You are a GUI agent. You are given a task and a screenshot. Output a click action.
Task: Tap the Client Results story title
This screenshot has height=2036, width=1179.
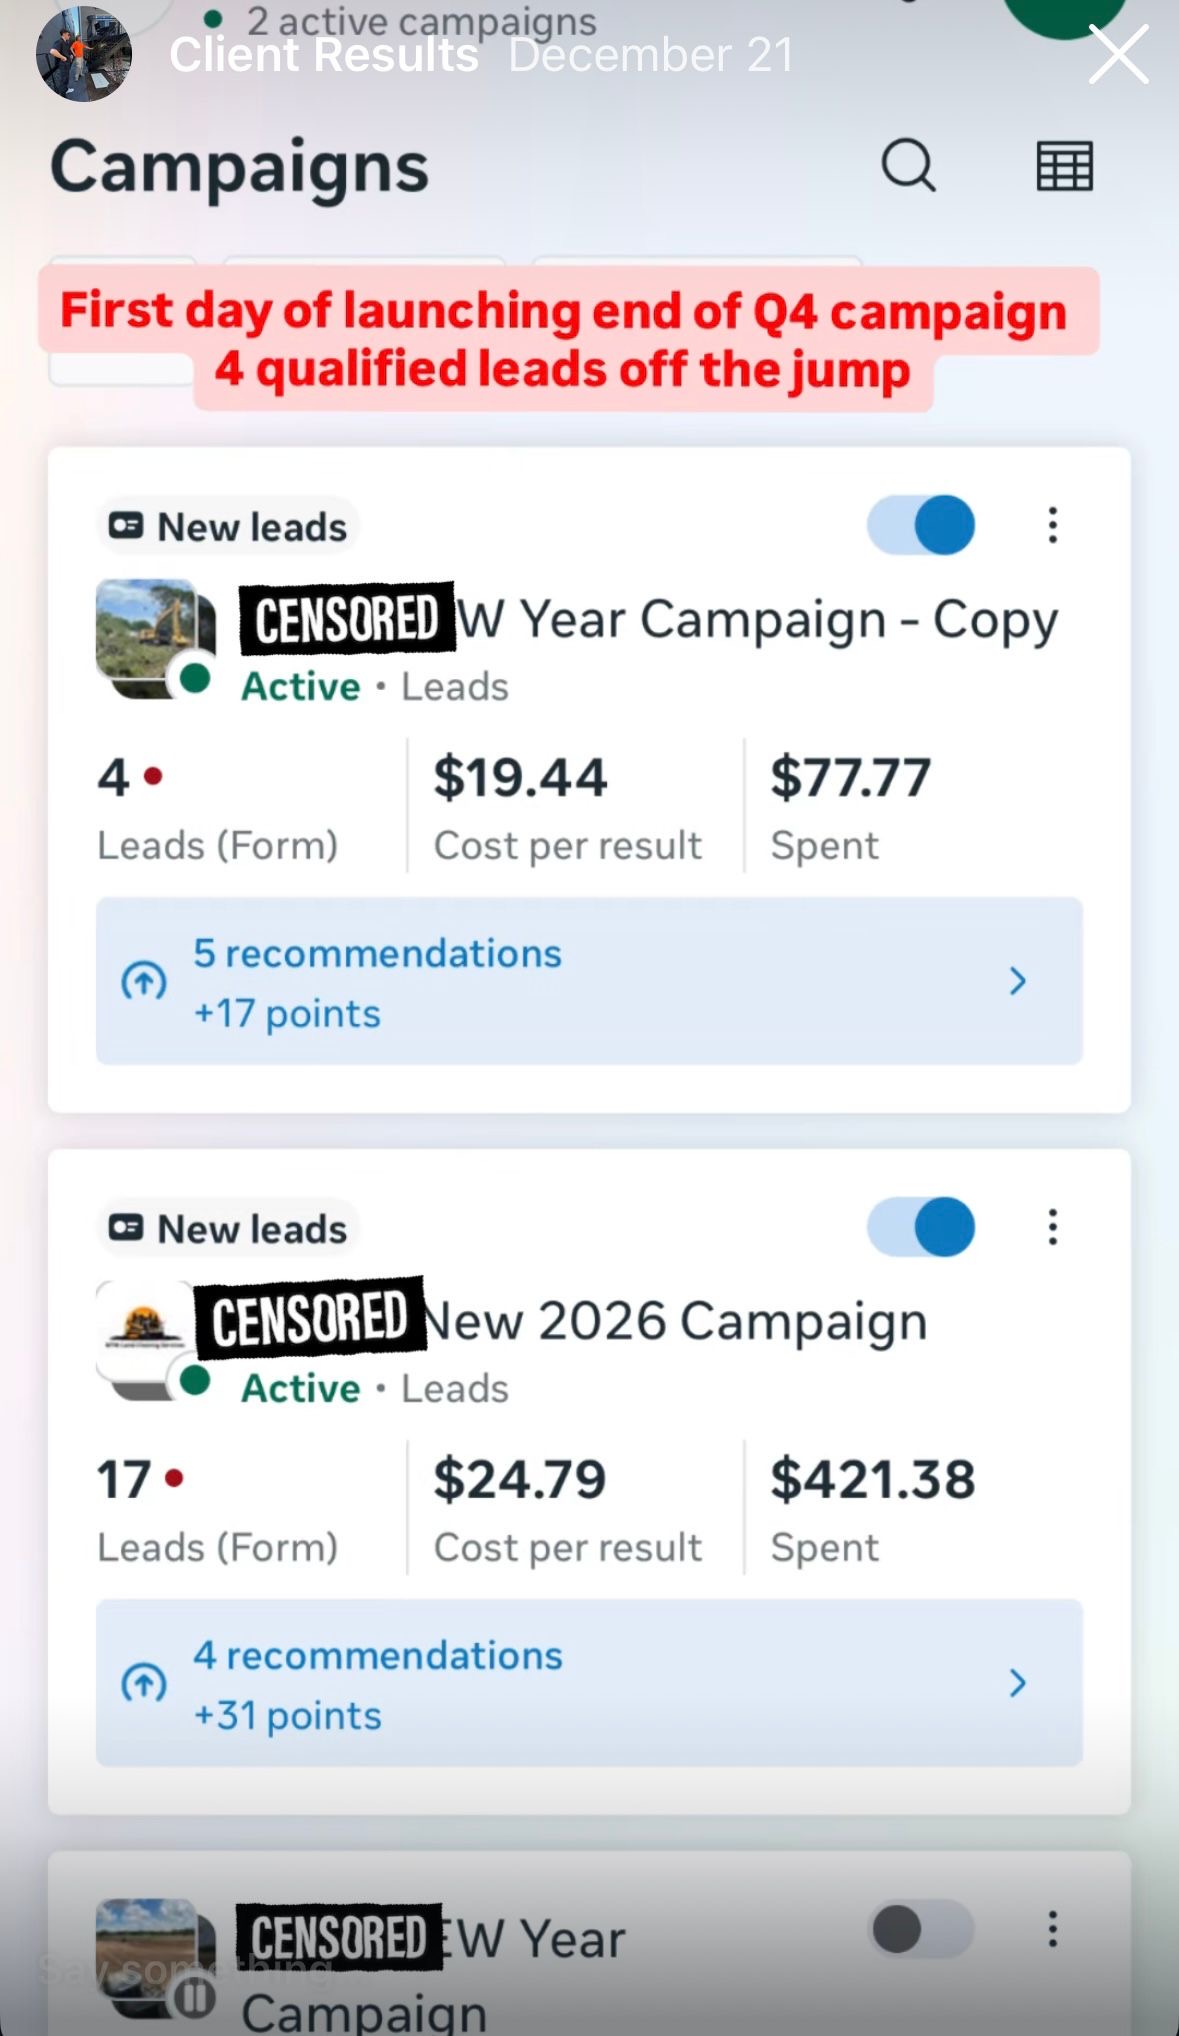(323, 56)
